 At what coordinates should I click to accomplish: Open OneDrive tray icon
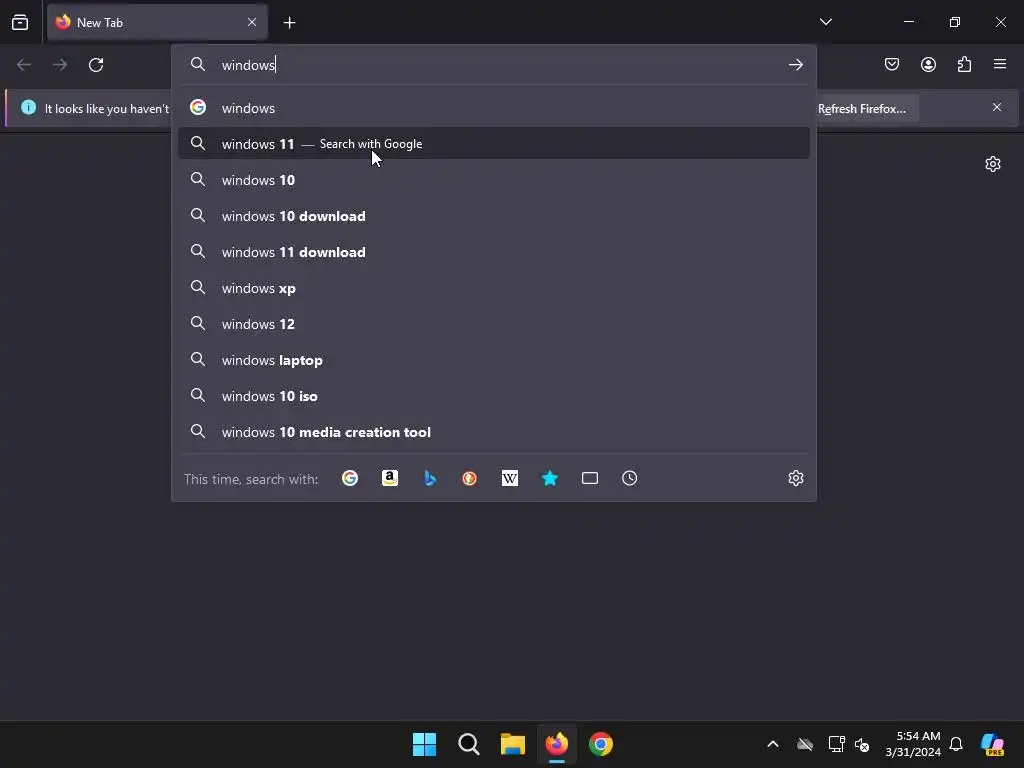(x=805, y=744)
